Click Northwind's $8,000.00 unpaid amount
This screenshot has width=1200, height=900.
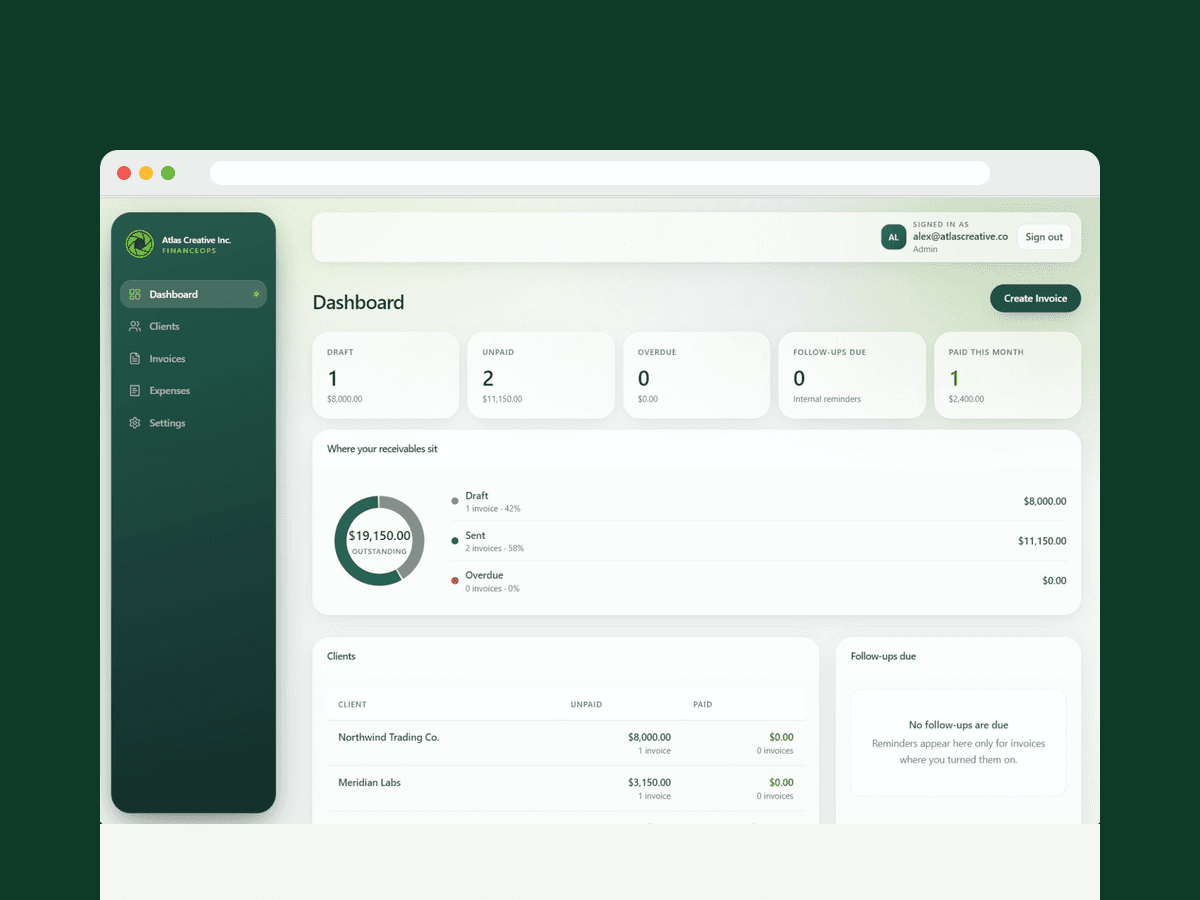click(x=649, y=737)
